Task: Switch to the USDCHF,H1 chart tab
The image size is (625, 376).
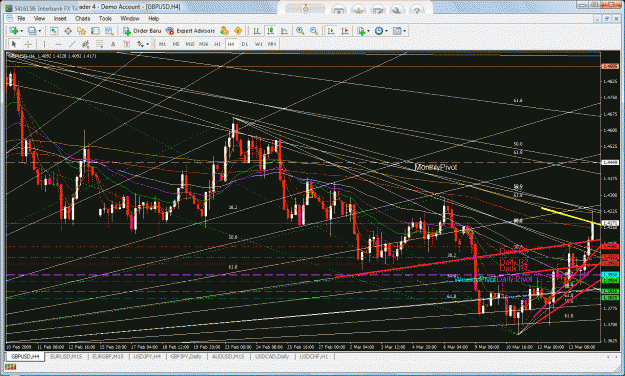Action: [x=314, y=356]
